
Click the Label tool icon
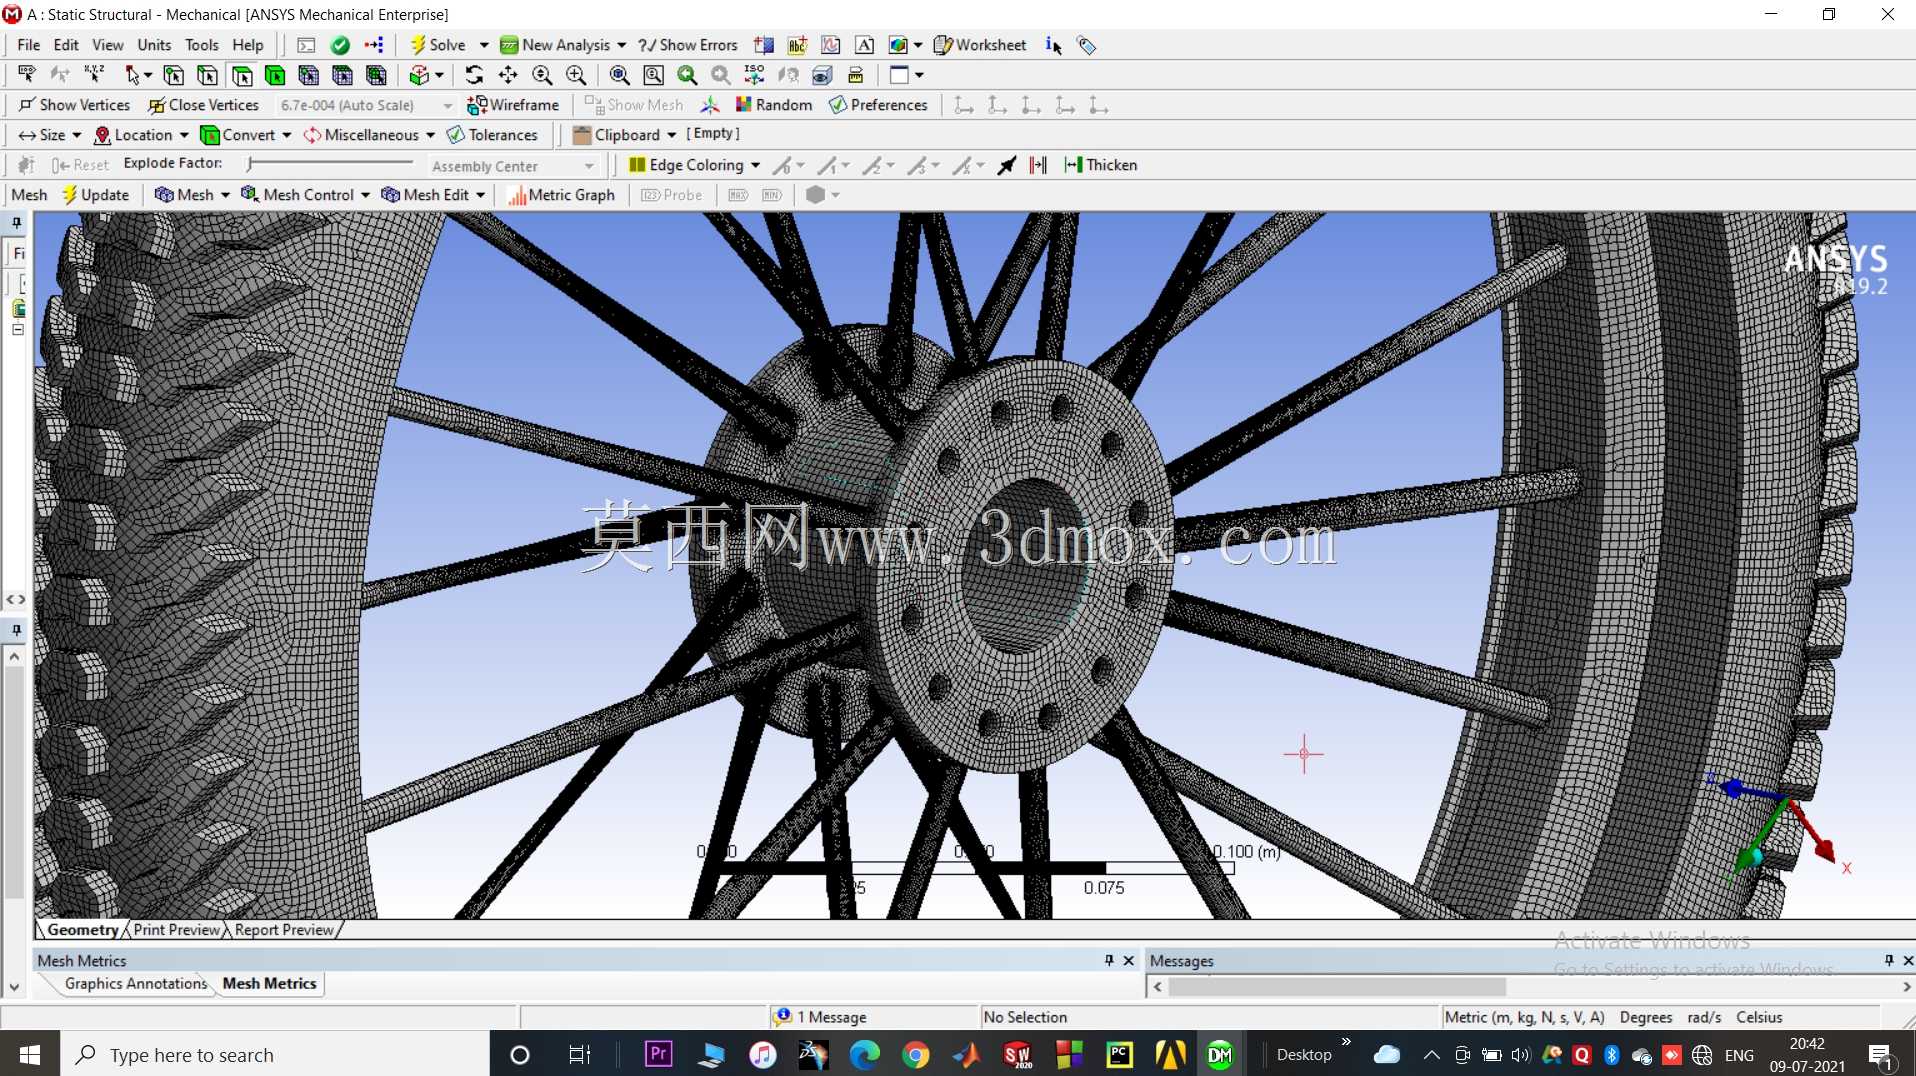tap(27, 75)
